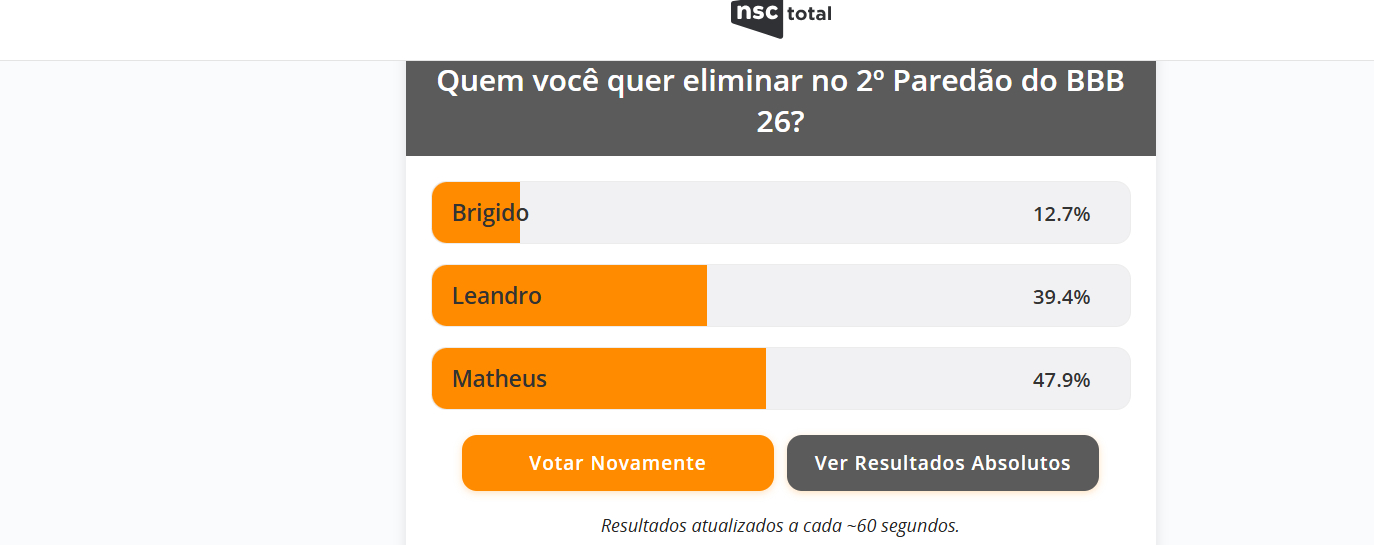Click the number '26?' in the poll header
1374x545 pixels.
pos(780,122)
